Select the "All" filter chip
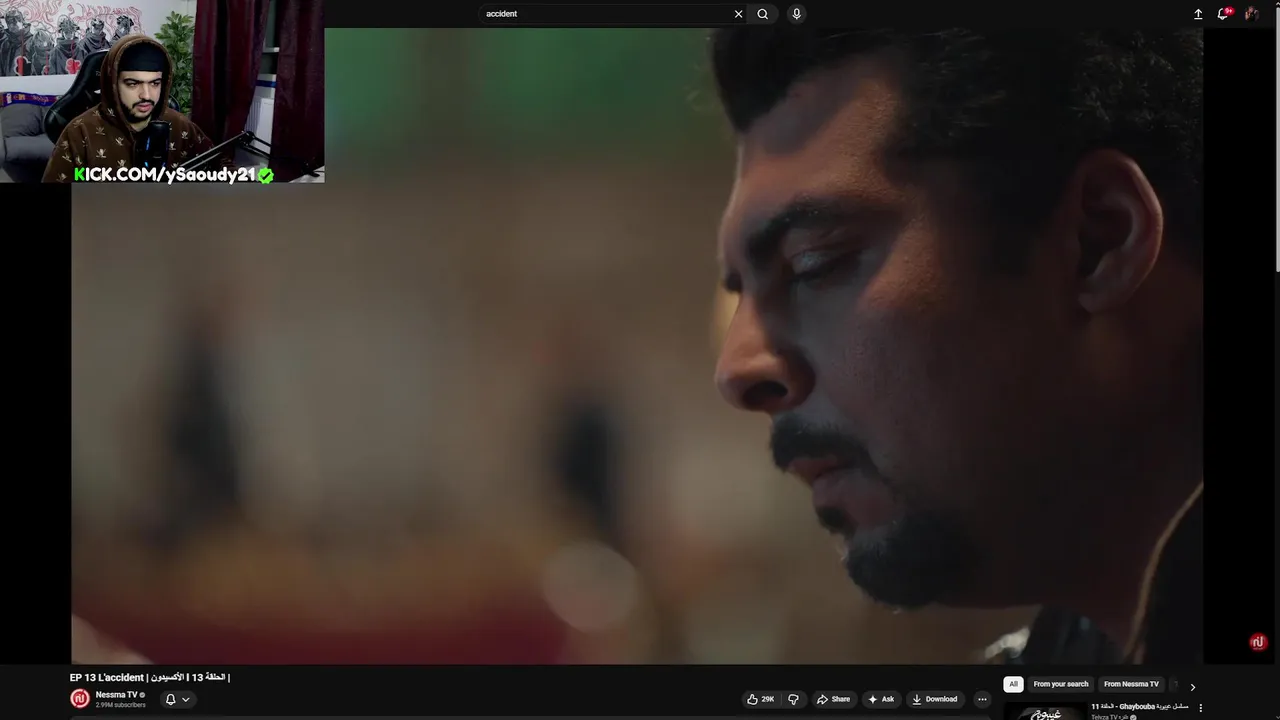This screenshot has width=1280, height=720. (1013, 685)
